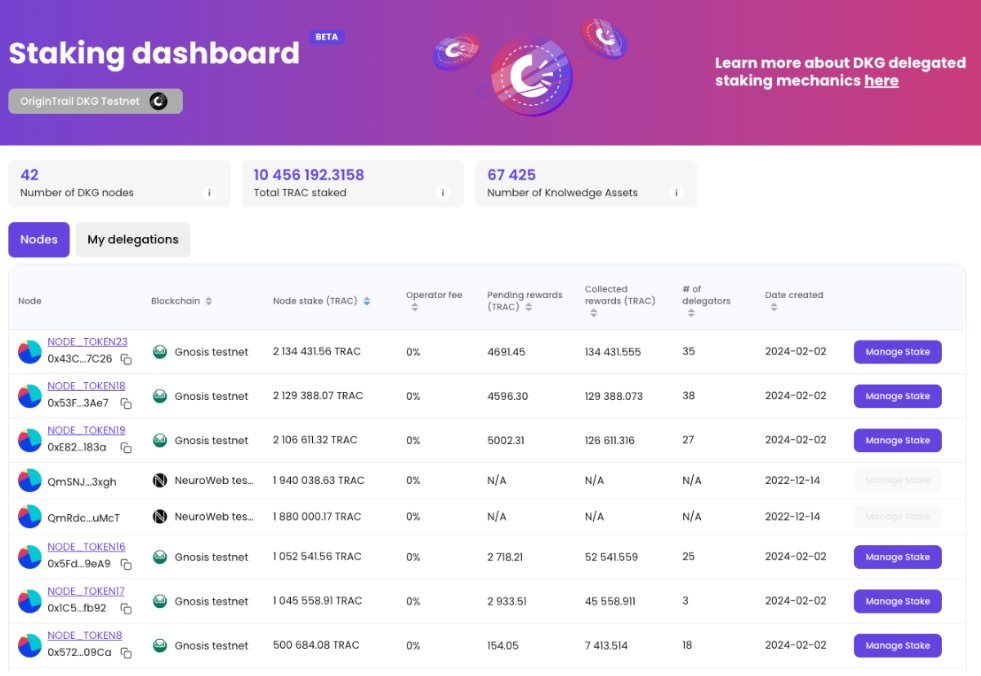
Task: Copy the 0x572...09Ca address
Action: [126, 653]
